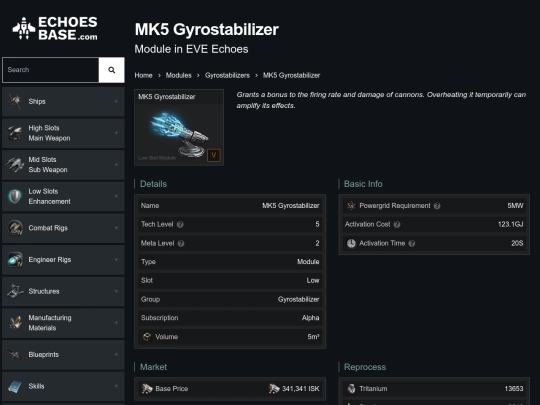Click the Alpha subscription value
This screenshot has height=405, width=540.
click(x=310, y=318)
